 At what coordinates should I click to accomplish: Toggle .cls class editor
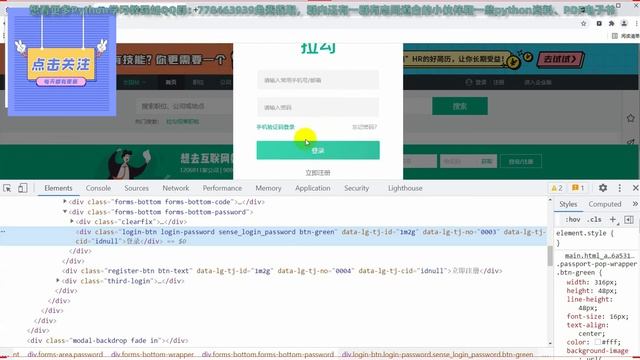[594, 220]
